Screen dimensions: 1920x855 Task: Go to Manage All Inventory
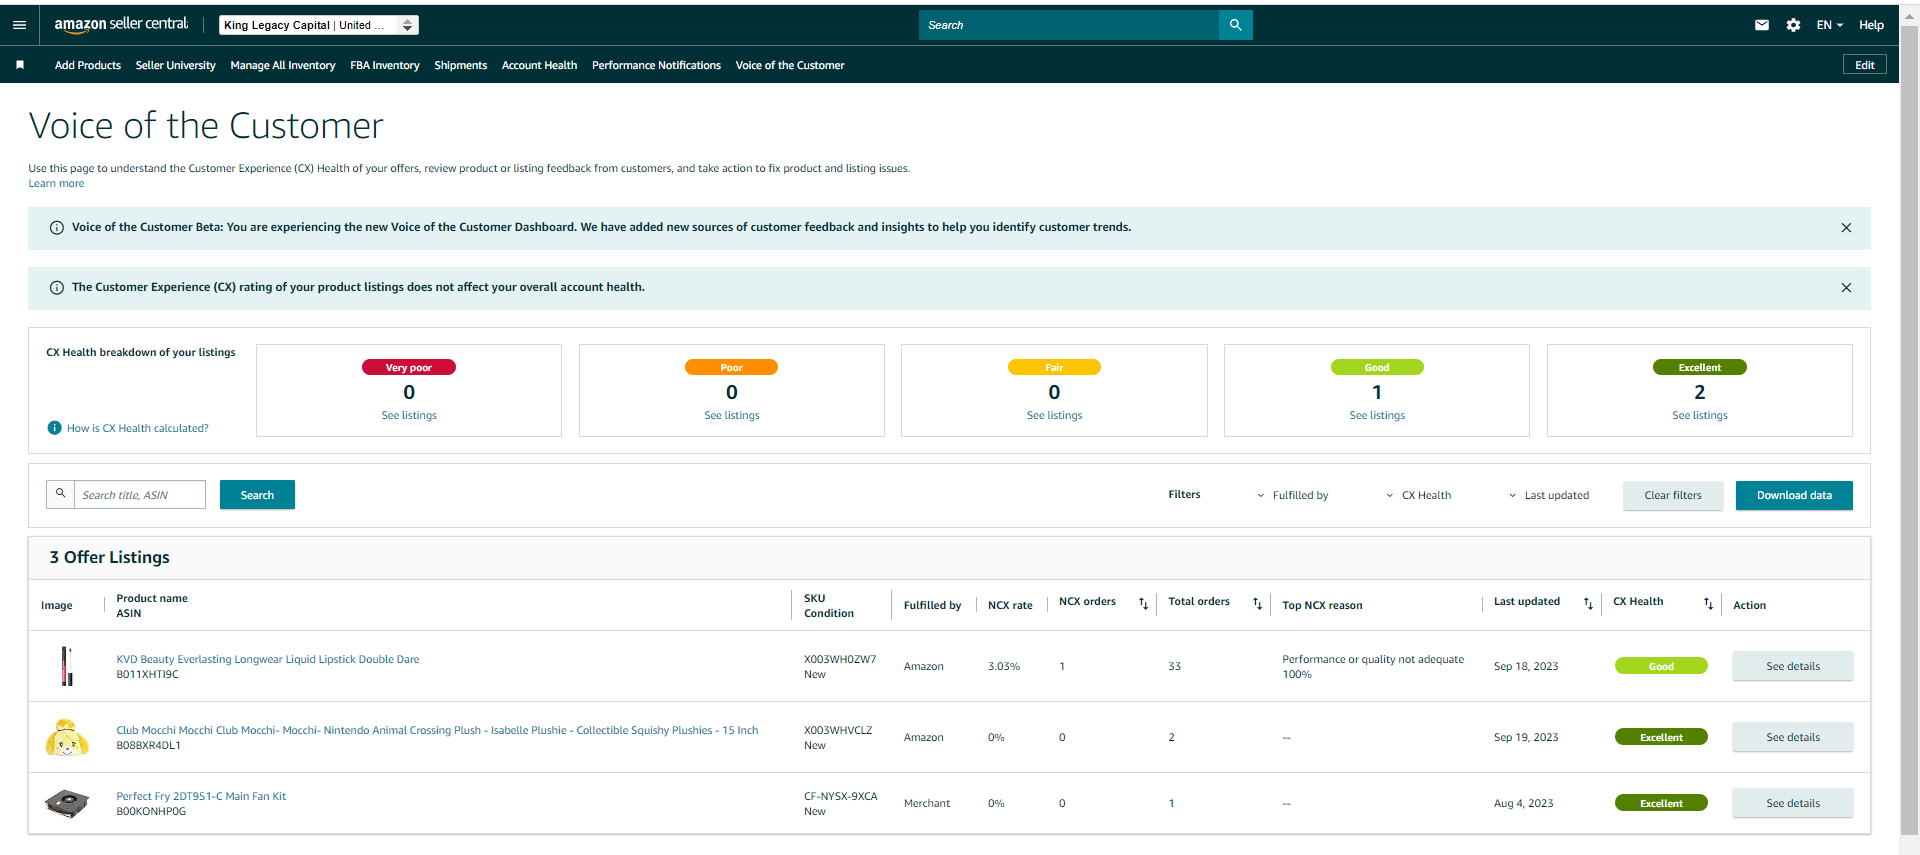[x=283, y=65]
